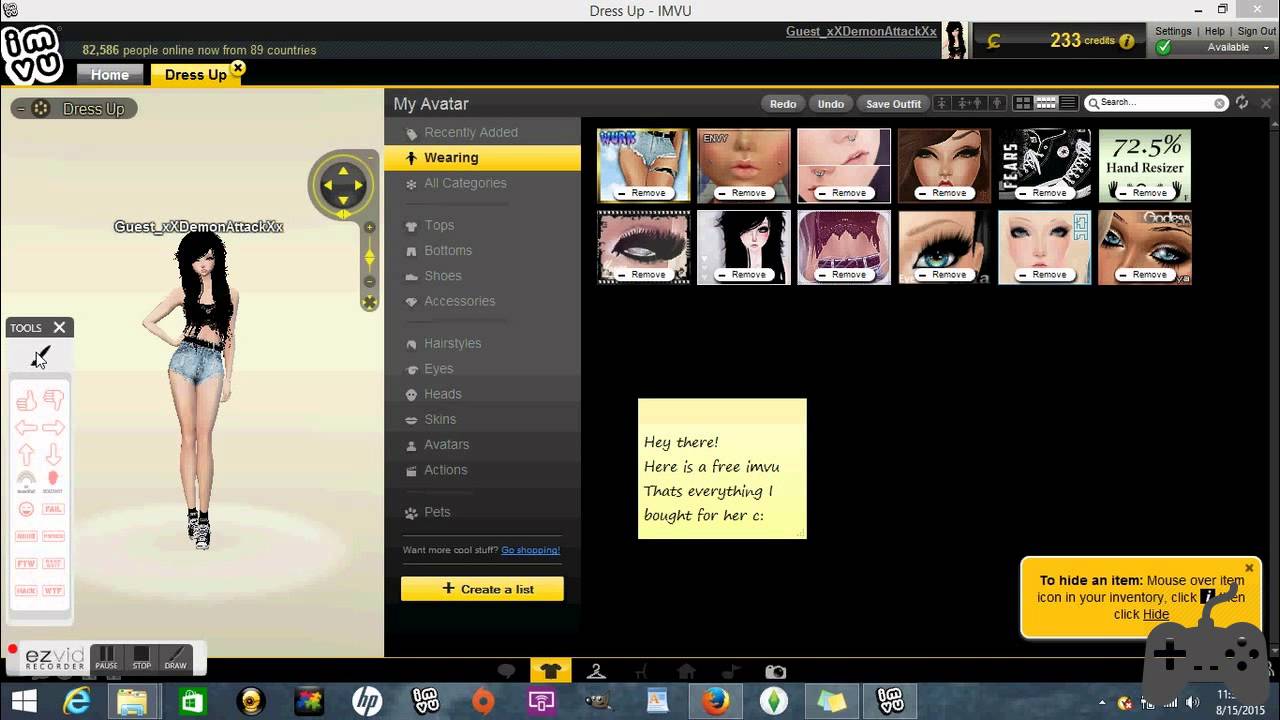
Task: Click the Redo button
Action: click(783, 104)
